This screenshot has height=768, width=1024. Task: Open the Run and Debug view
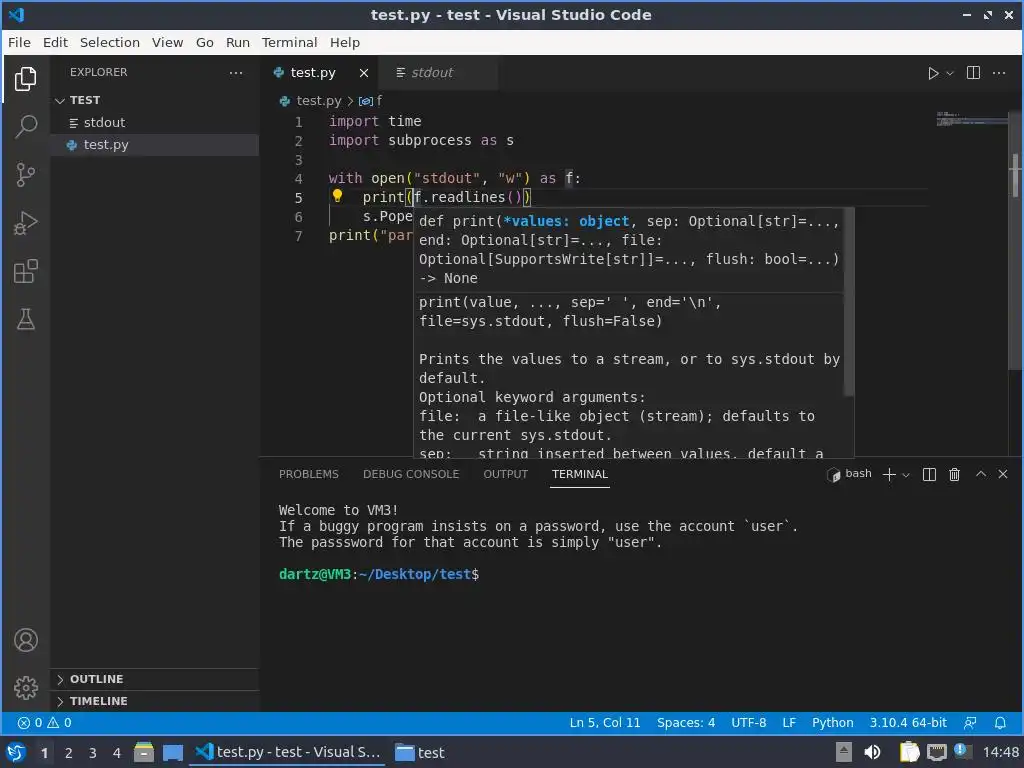point(25,223)
